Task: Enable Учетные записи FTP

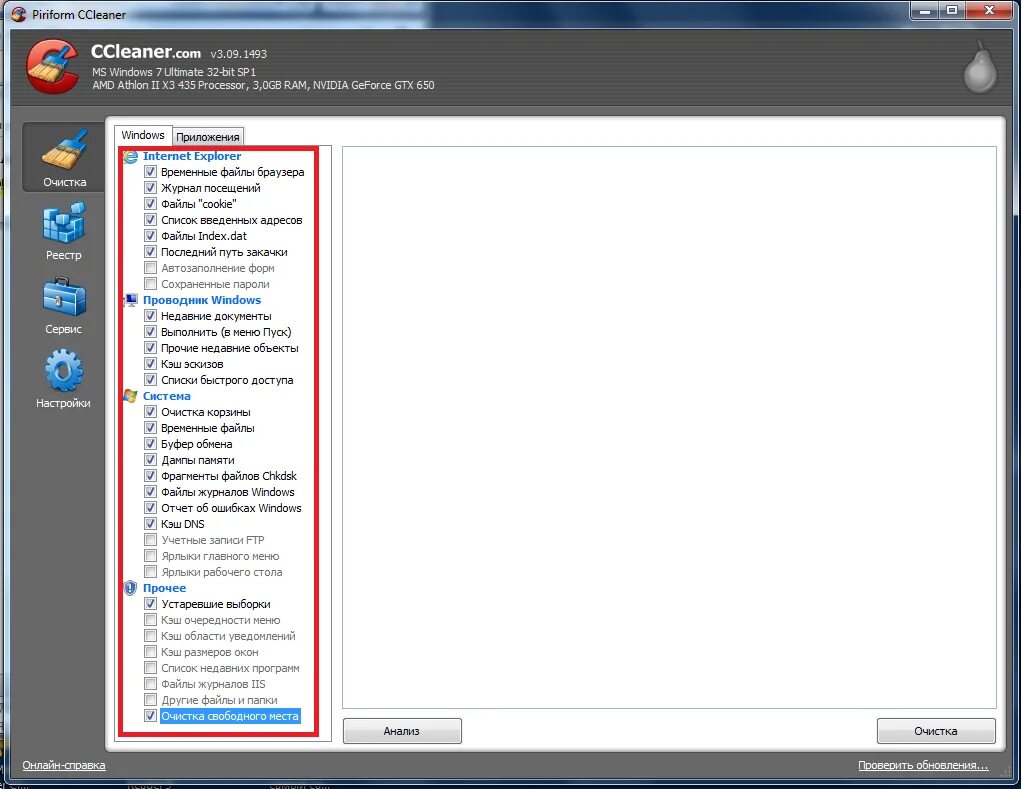Action: tap(150, 540)
